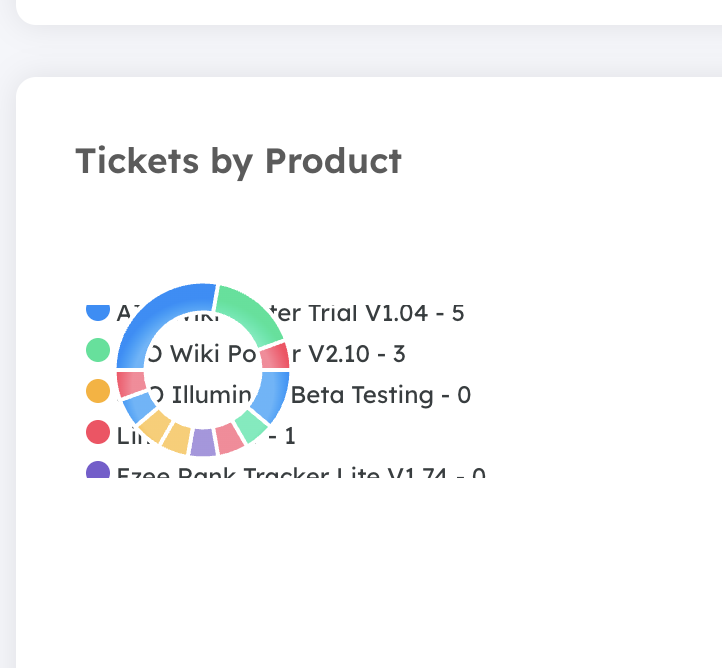
Task: Click the orange legend dot for Beta Testing
Action: point(97,391)
